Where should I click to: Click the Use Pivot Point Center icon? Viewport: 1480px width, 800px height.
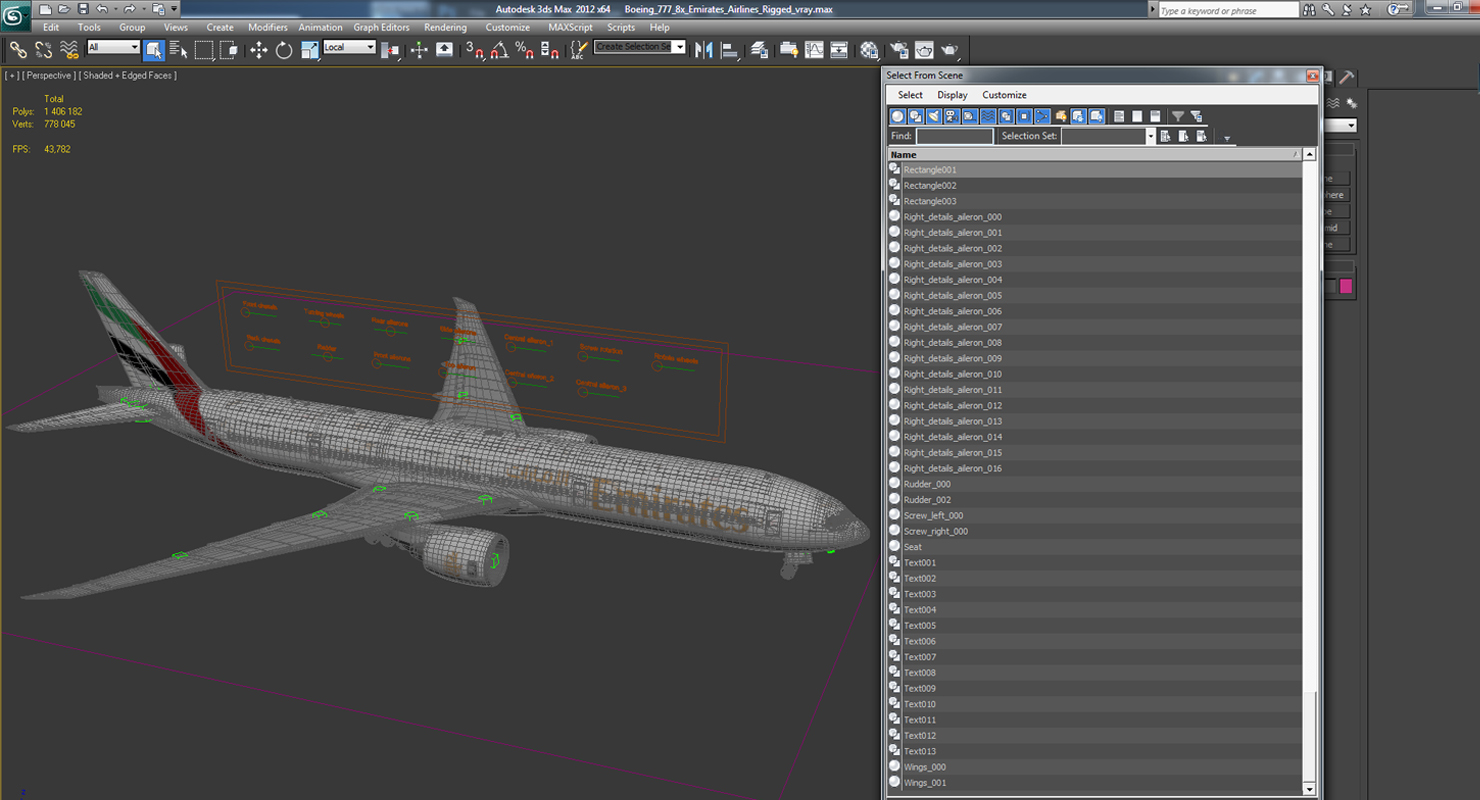click(x=390, y=50)
